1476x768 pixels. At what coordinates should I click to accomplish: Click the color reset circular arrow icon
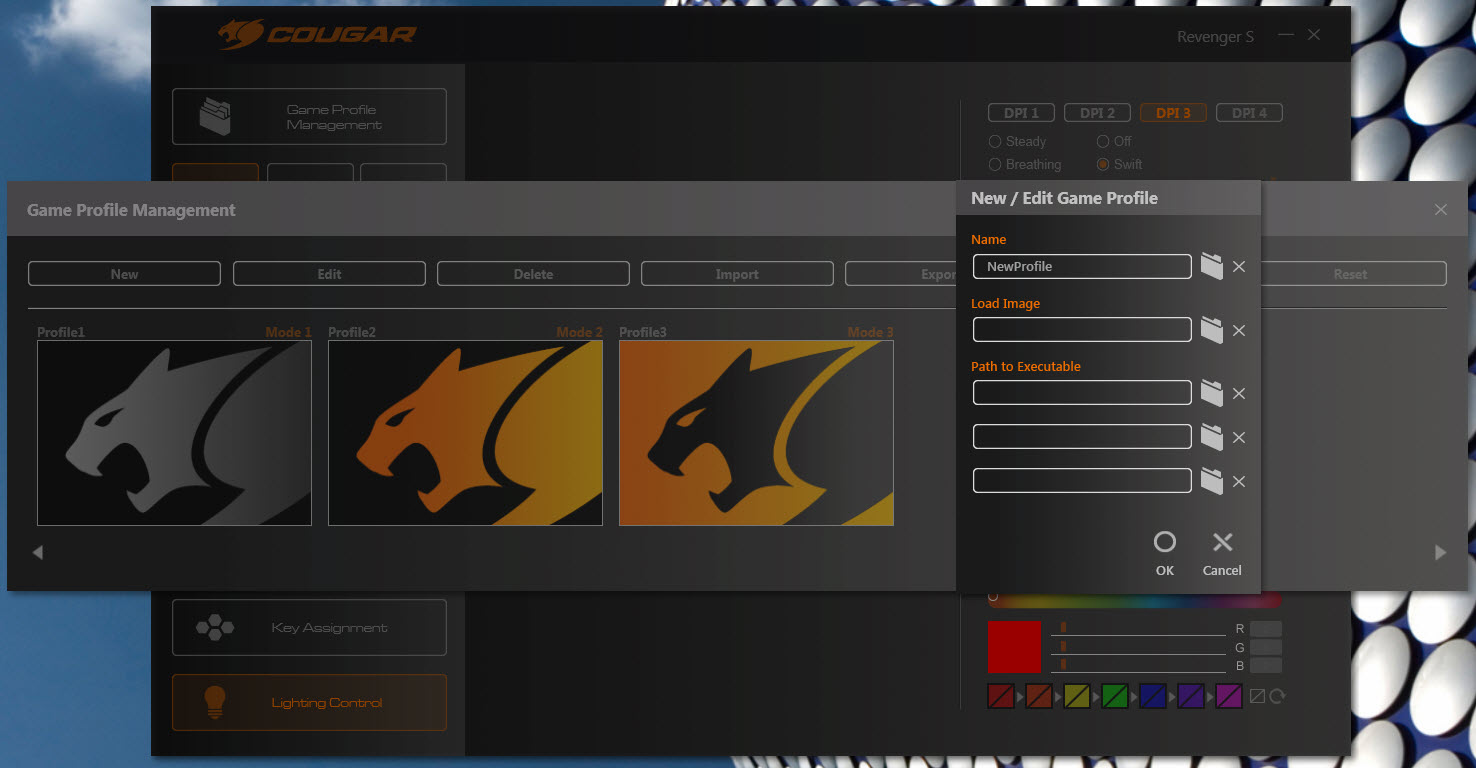tap(1277, 696)
